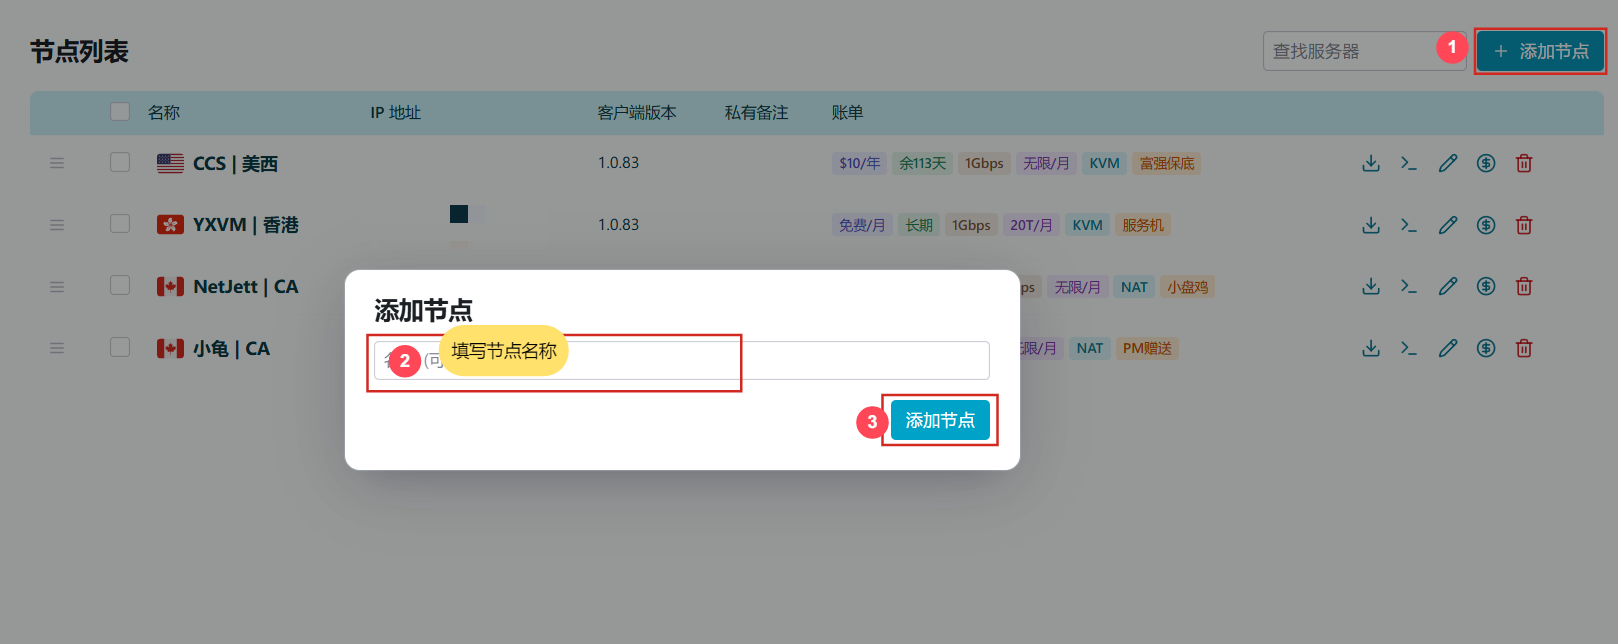Open terminal icon for YXVM | 香港 row
Viewport: 1618px width, 644px height.
[x=1409, y=225]
